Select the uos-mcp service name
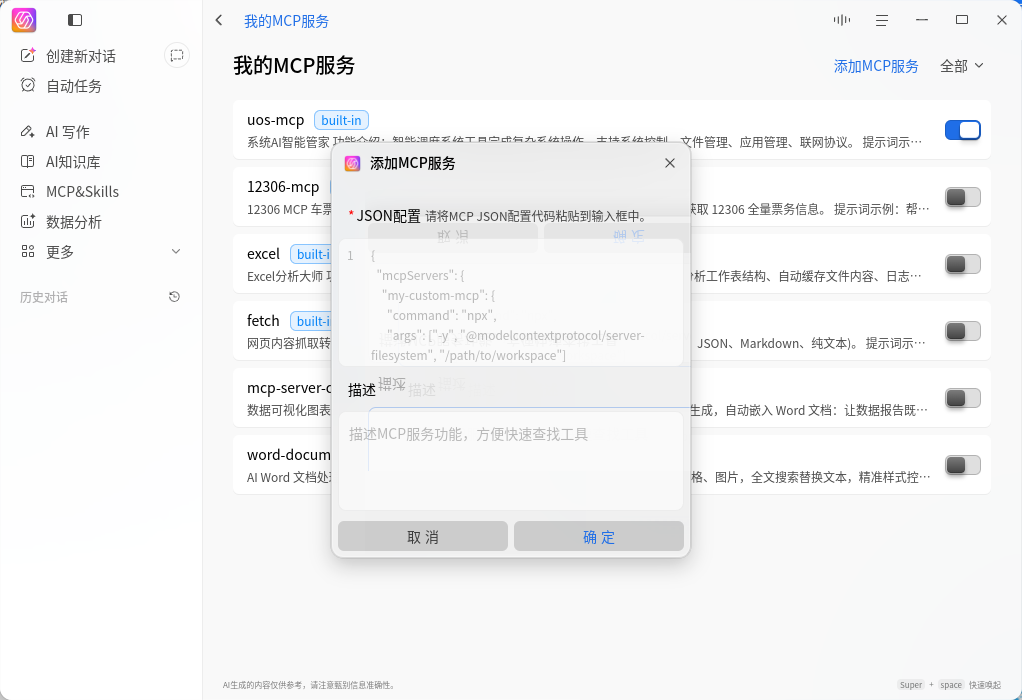 pos(276,120)
